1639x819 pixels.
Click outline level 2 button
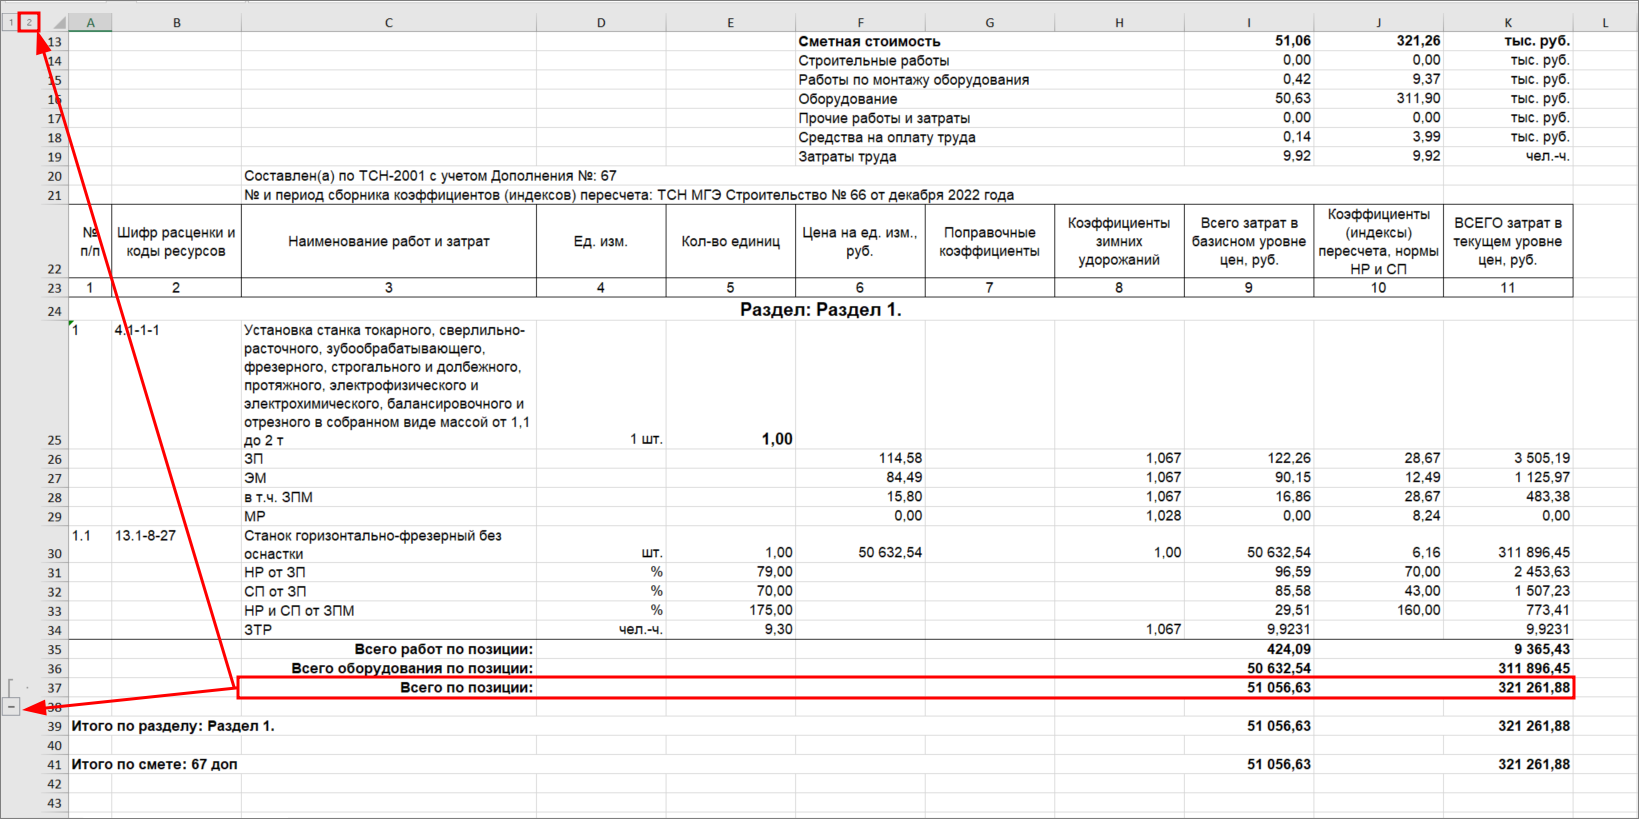pos(29,22)
